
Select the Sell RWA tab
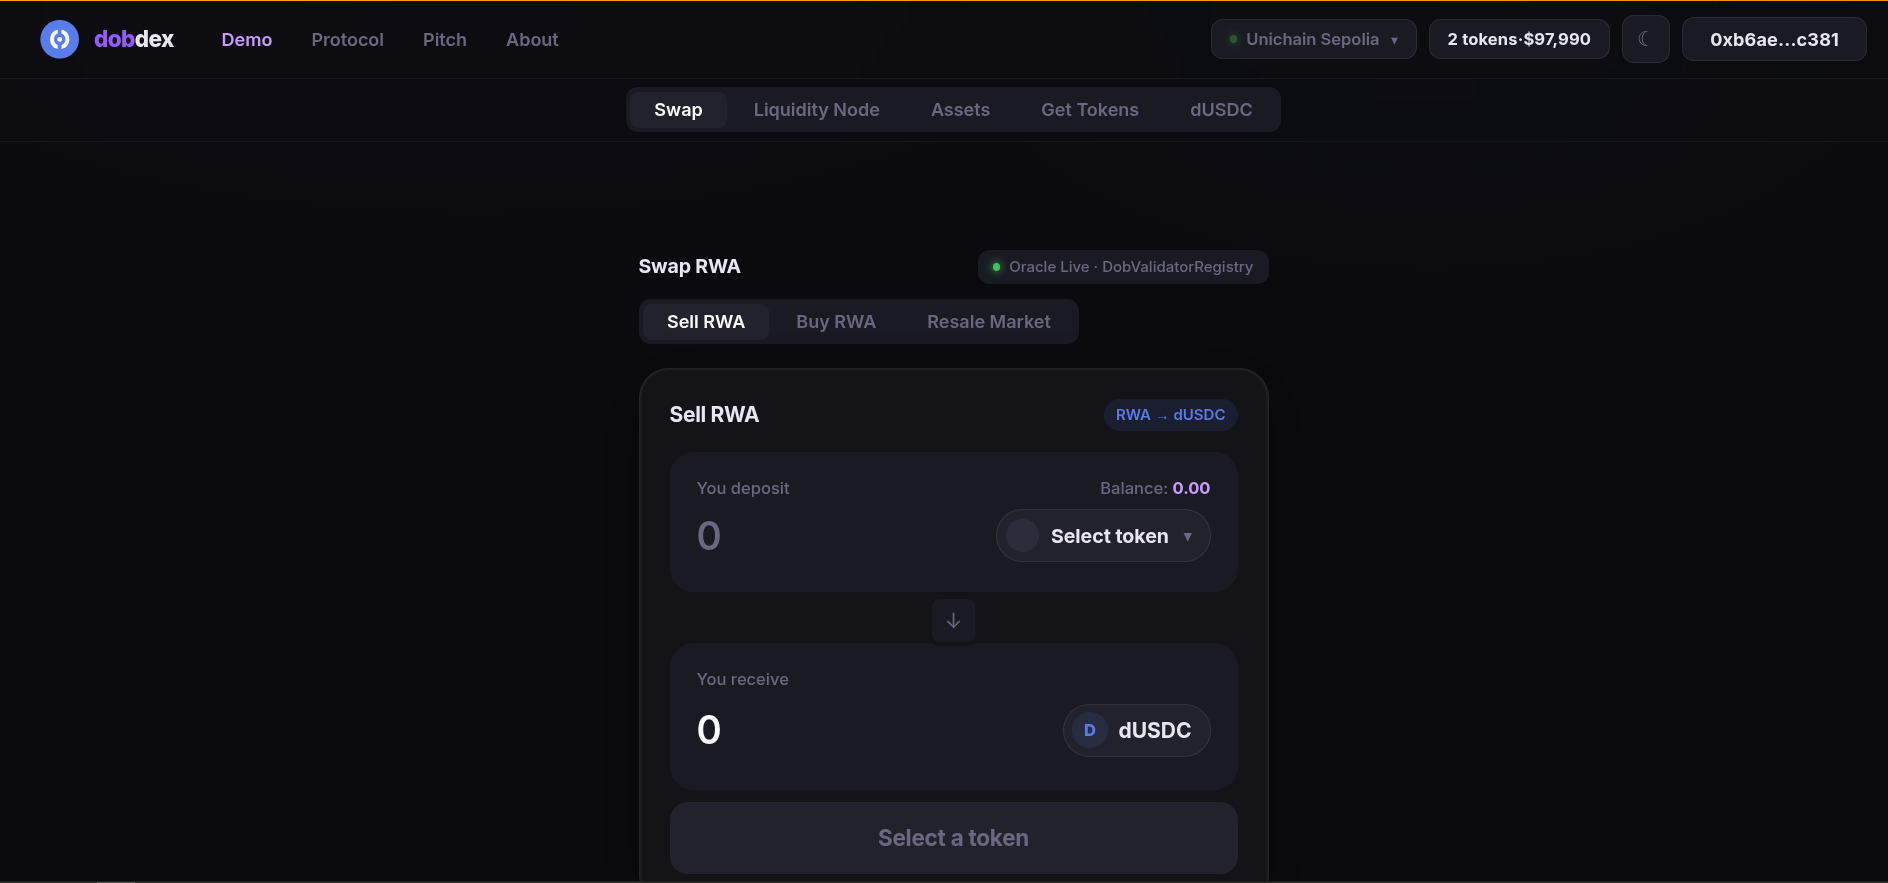[x=706, y=322]
